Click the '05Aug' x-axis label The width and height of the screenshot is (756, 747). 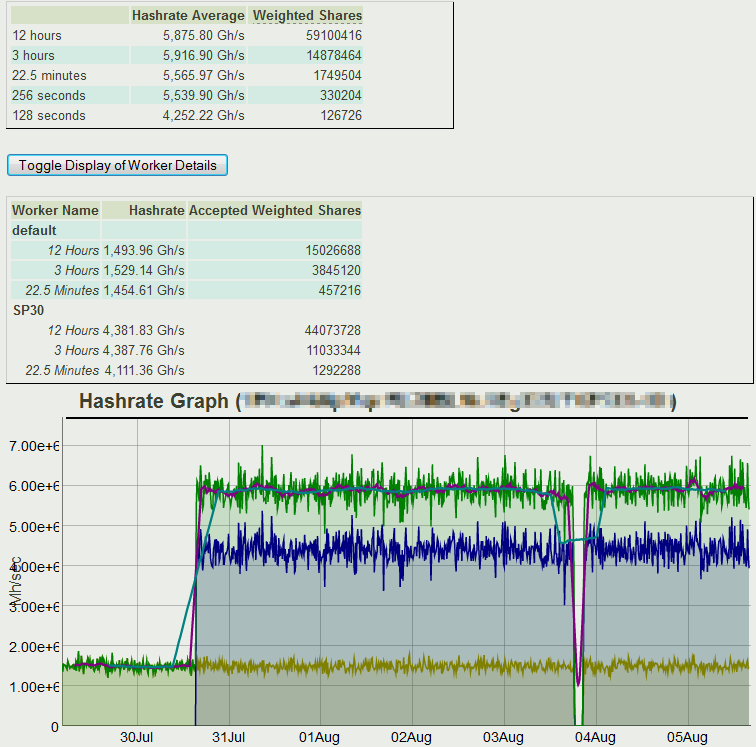pos(688,737)
